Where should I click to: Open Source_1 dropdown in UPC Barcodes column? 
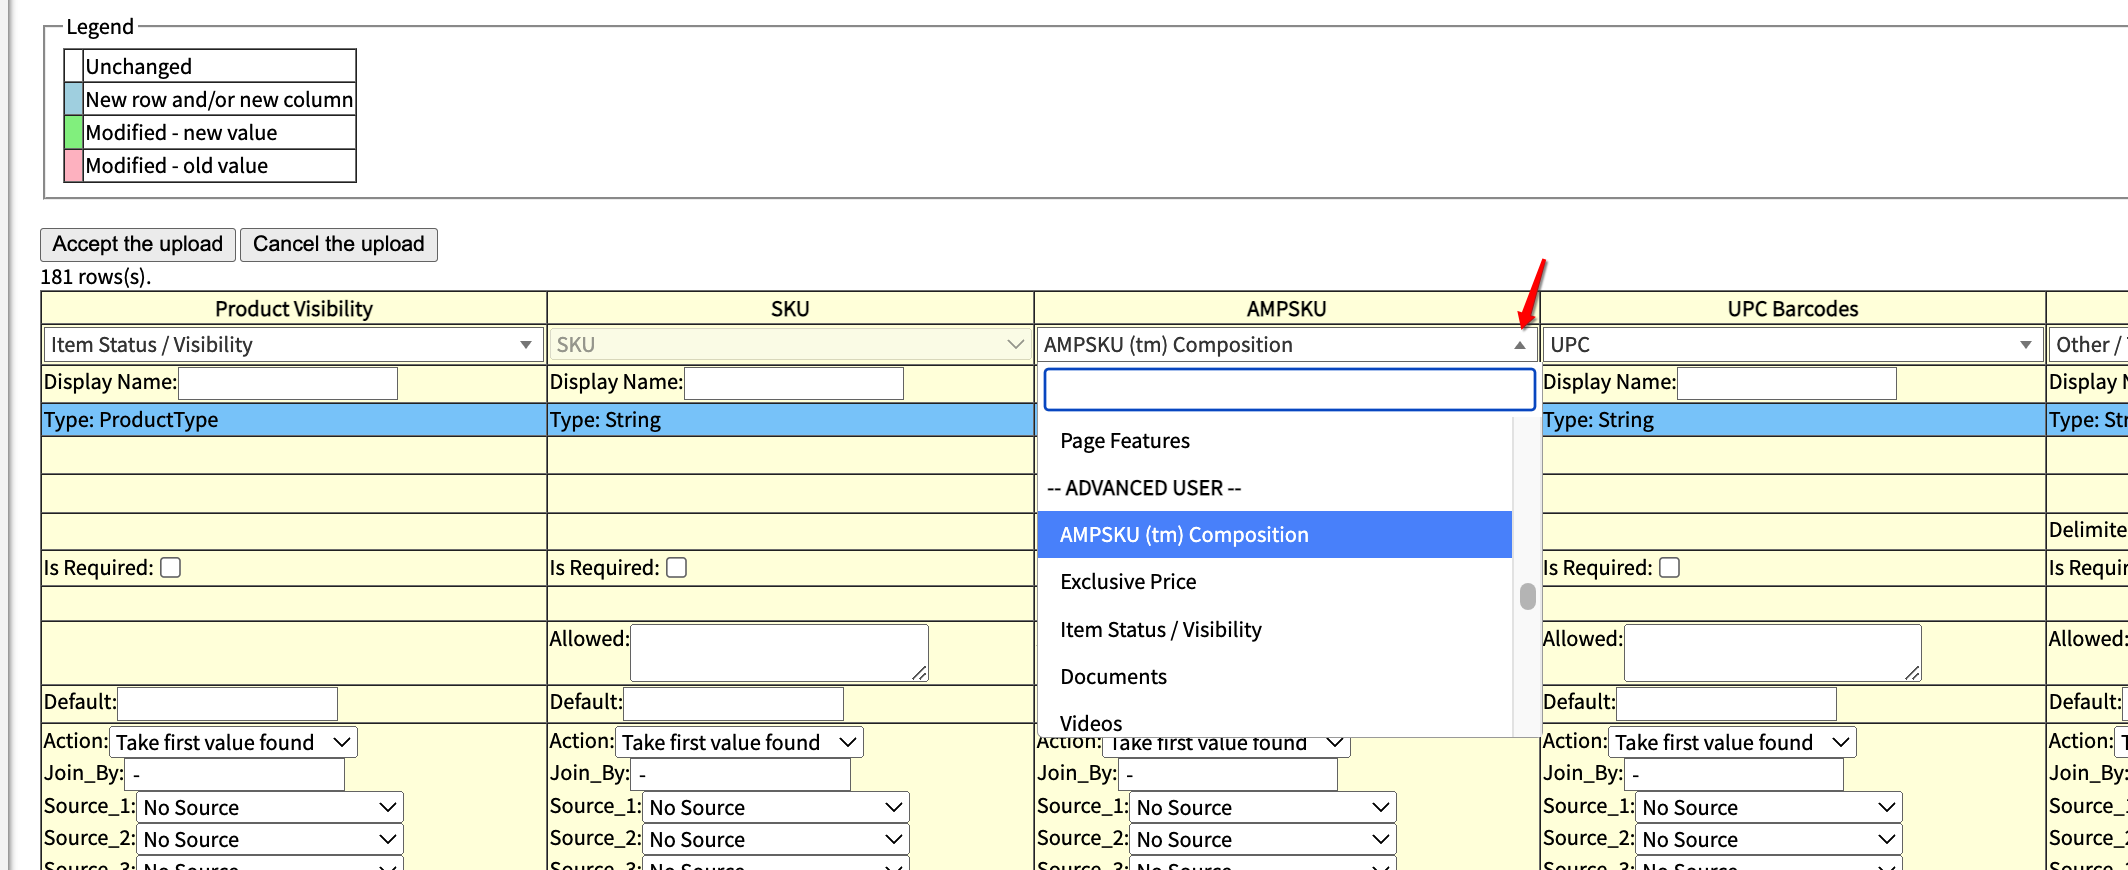point(1769,807)
